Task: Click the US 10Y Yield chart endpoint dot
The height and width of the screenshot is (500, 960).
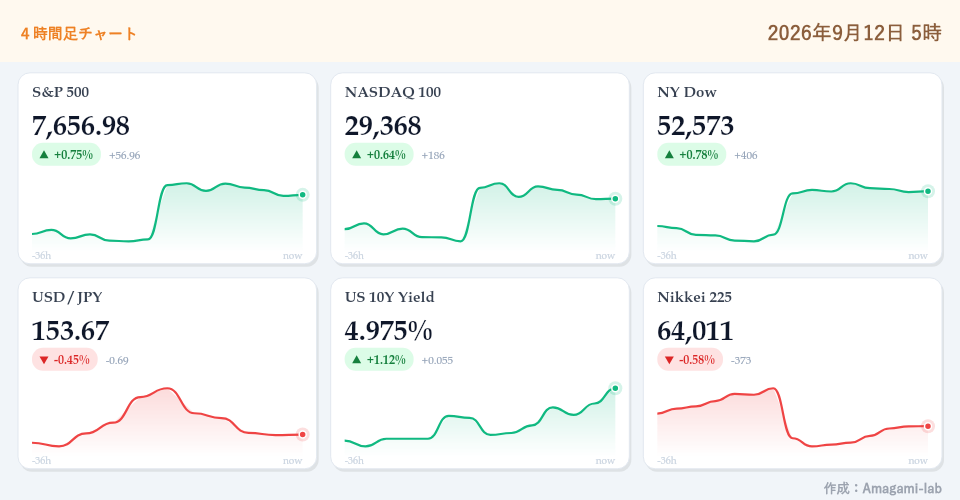Action: [615, 389]
